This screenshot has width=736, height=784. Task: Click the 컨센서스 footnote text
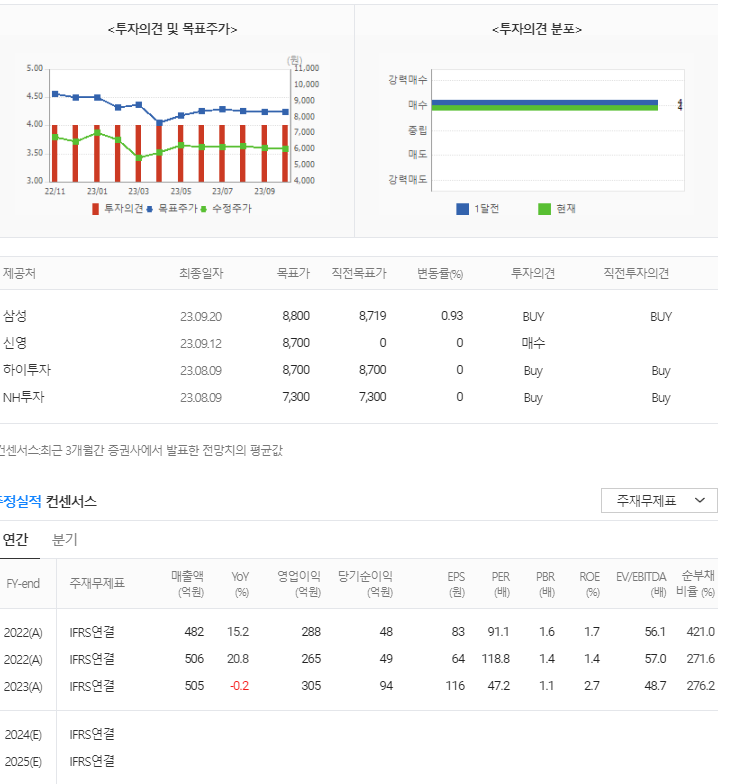pyautogui.click(x=141, y=450)
